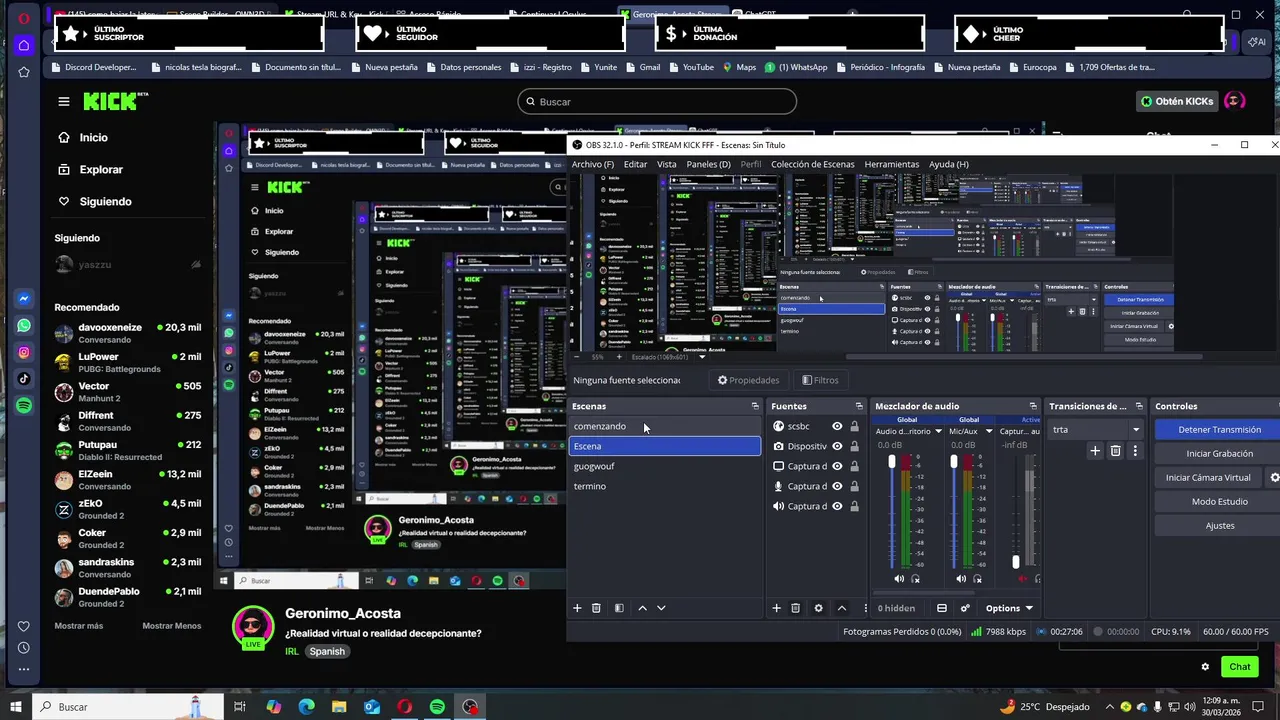Adjust the Audio del escritorio volume slider
The image size is (1280, 720).
click(x=892, y=462)
